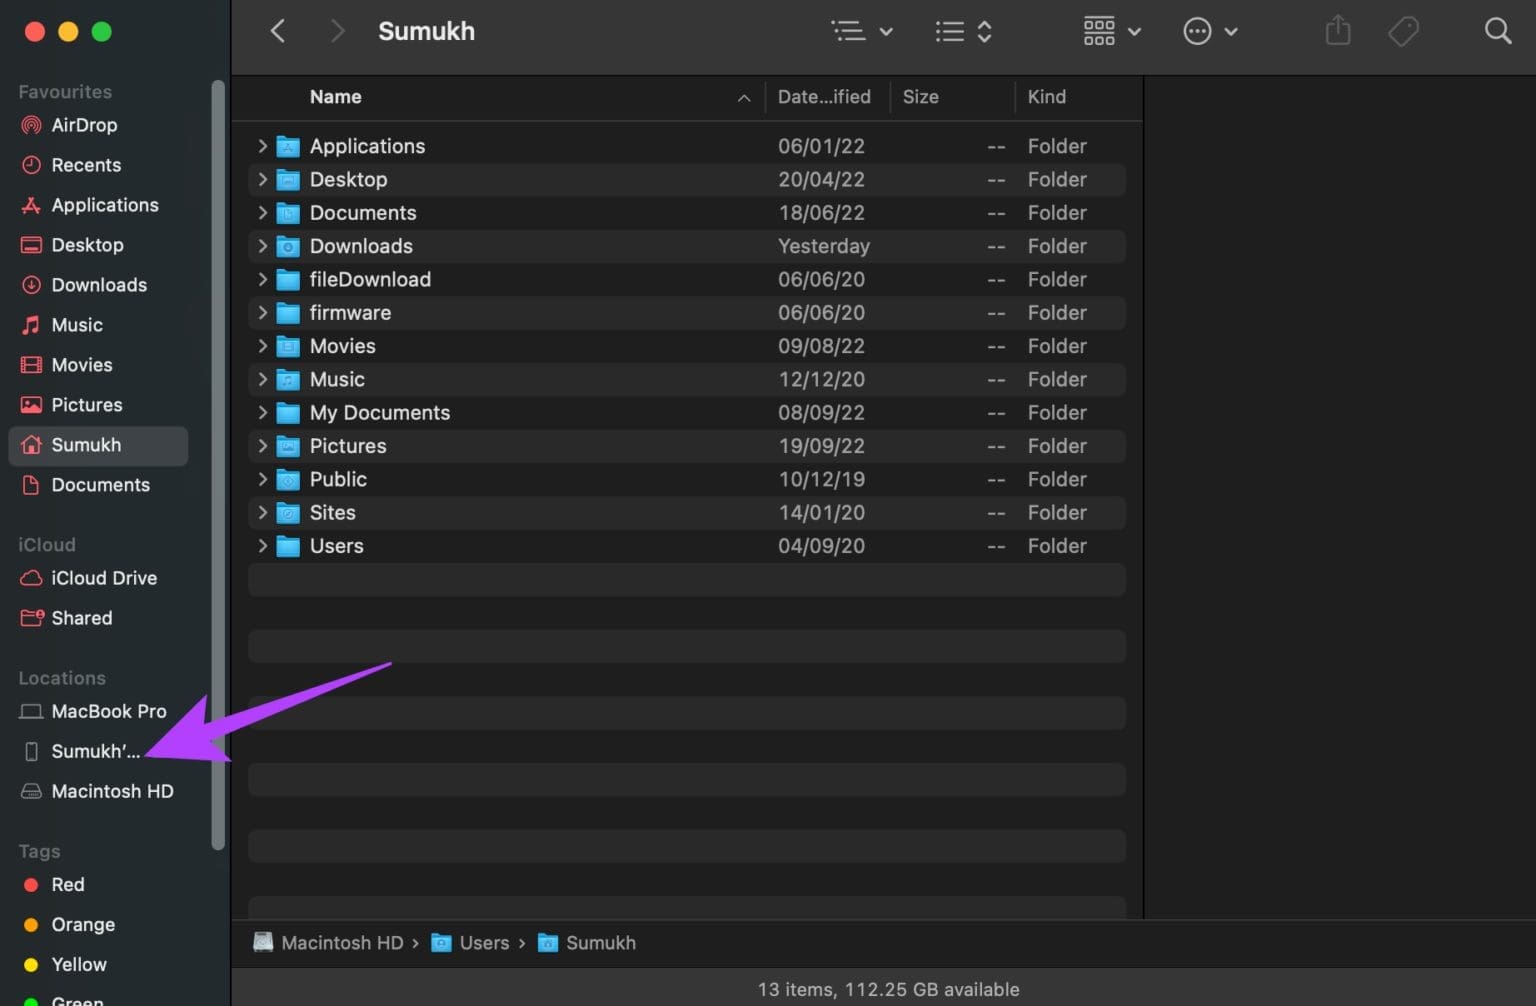Change item grouping with up-down arrows

point(963,31)
